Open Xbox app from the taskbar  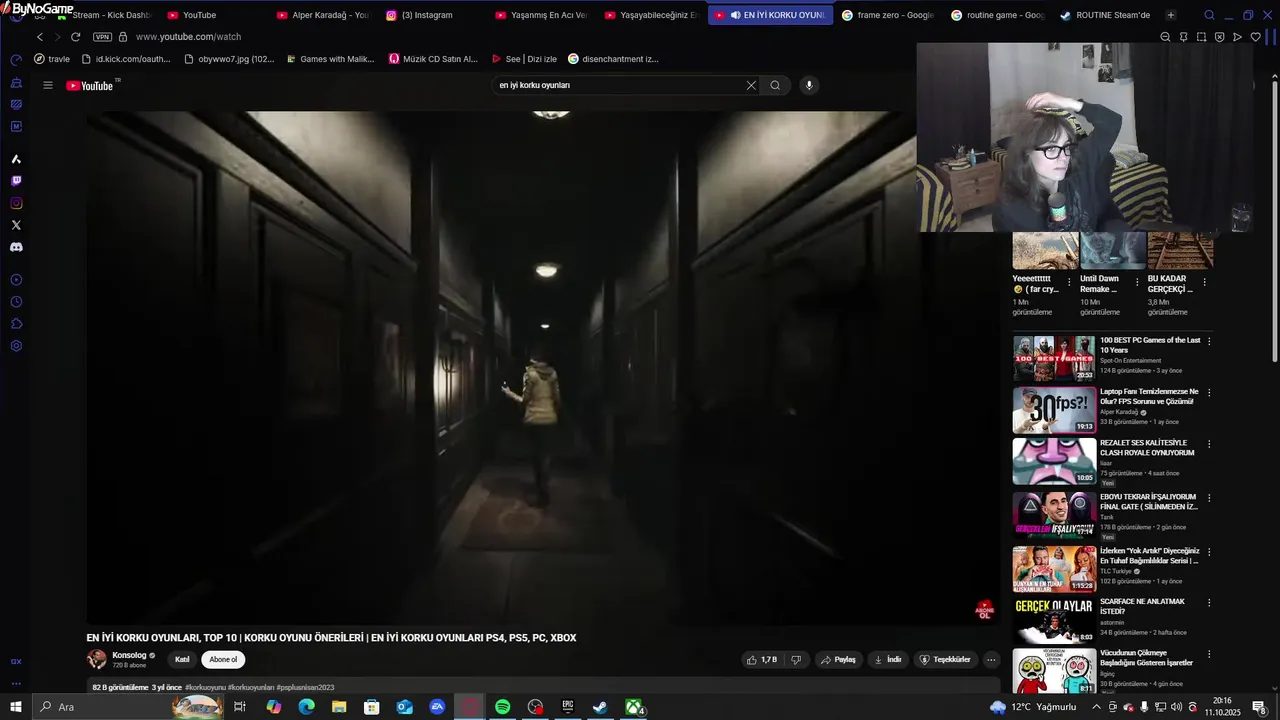coord(634,707)
